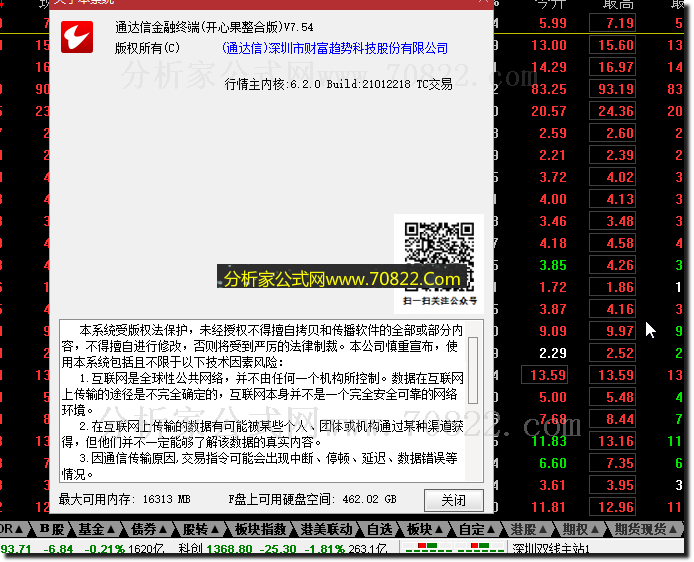The image size is (694, 562).
Task: Select the 2.60 high price cell
Action: [x=613, y=133]
